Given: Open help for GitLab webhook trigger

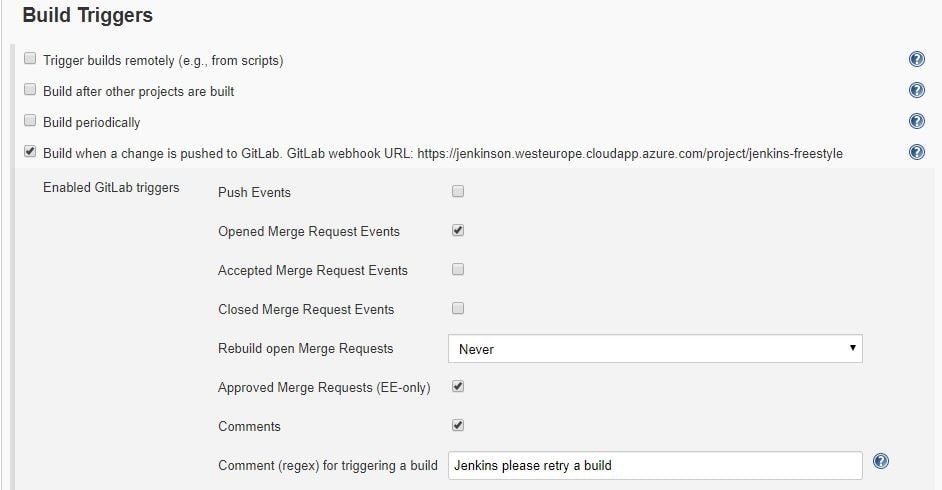Looking at the screenshot, I should pyautogui.click(x=917, y=152).
